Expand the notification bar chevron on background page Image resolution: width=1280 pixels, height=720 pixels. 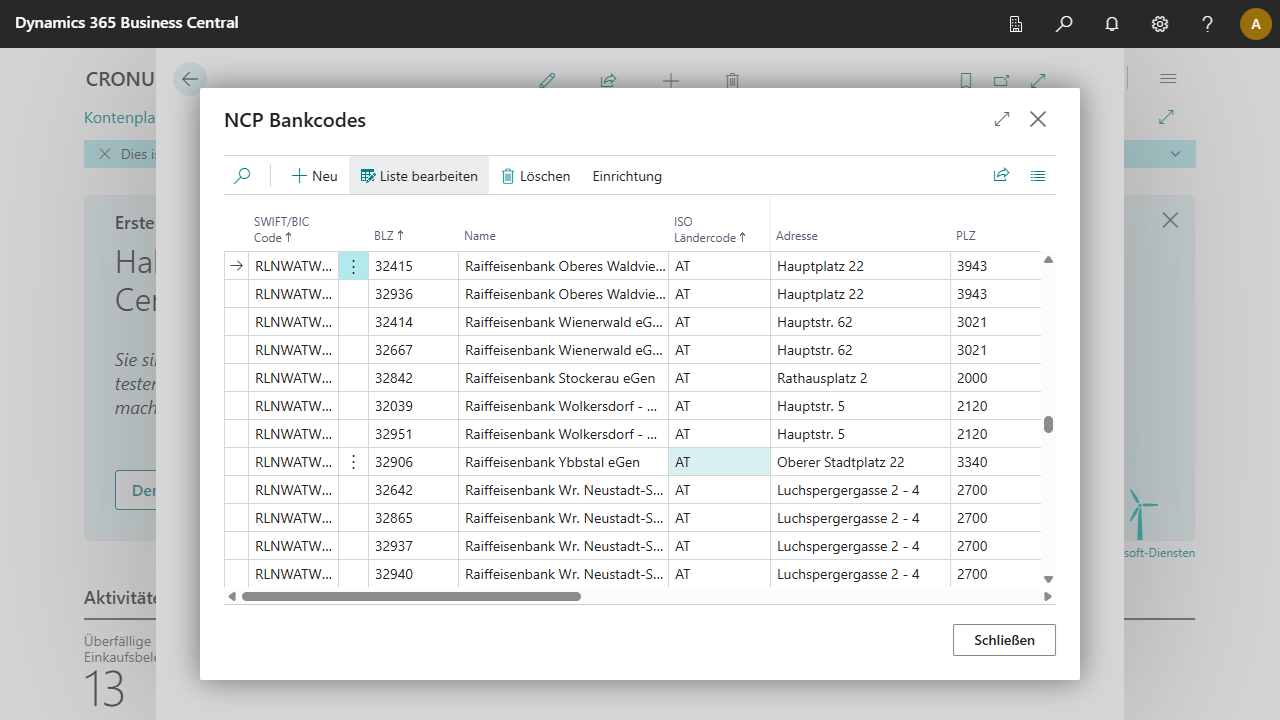(1176, 154)
